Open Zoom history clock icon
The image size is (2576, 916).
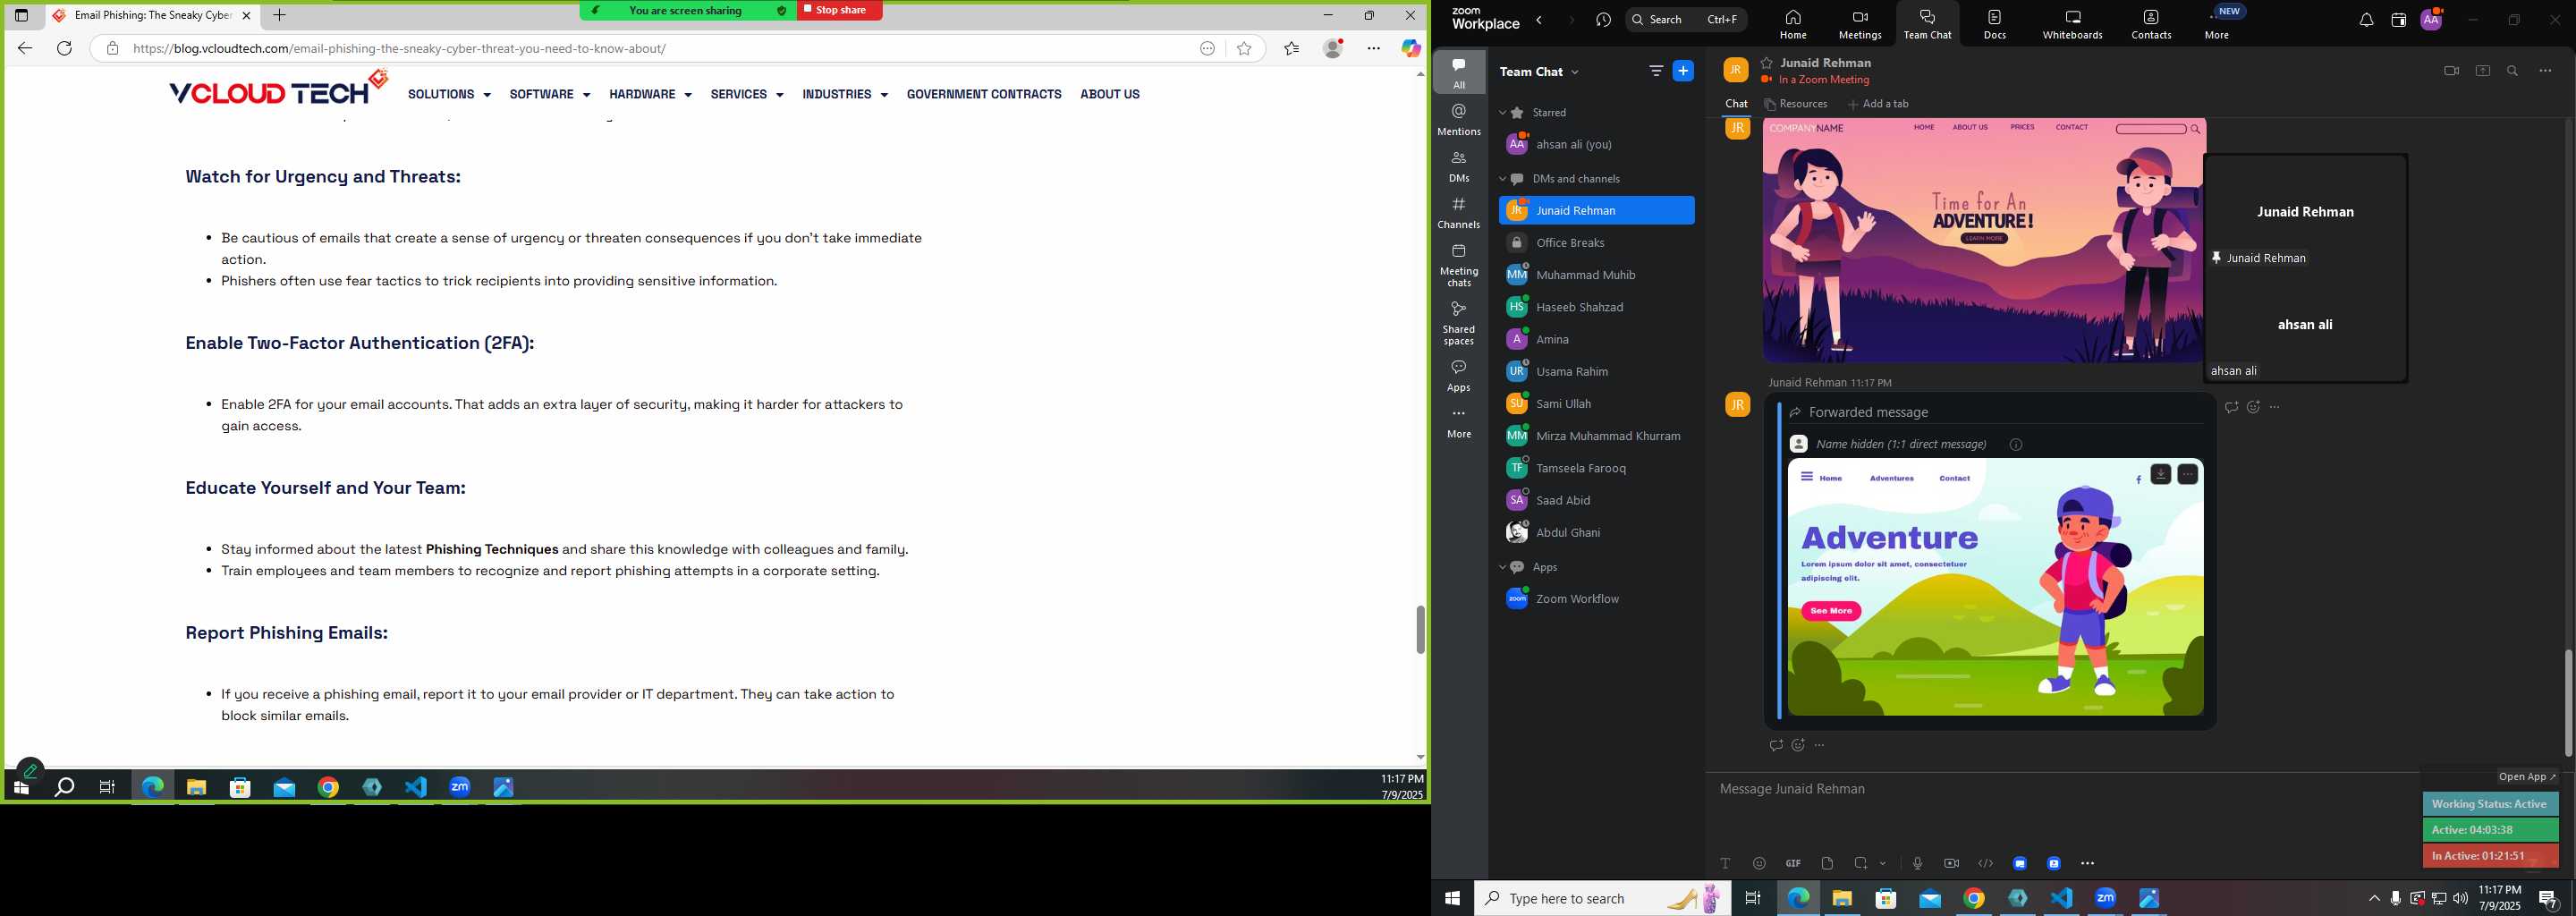[x=1604, y=20]
